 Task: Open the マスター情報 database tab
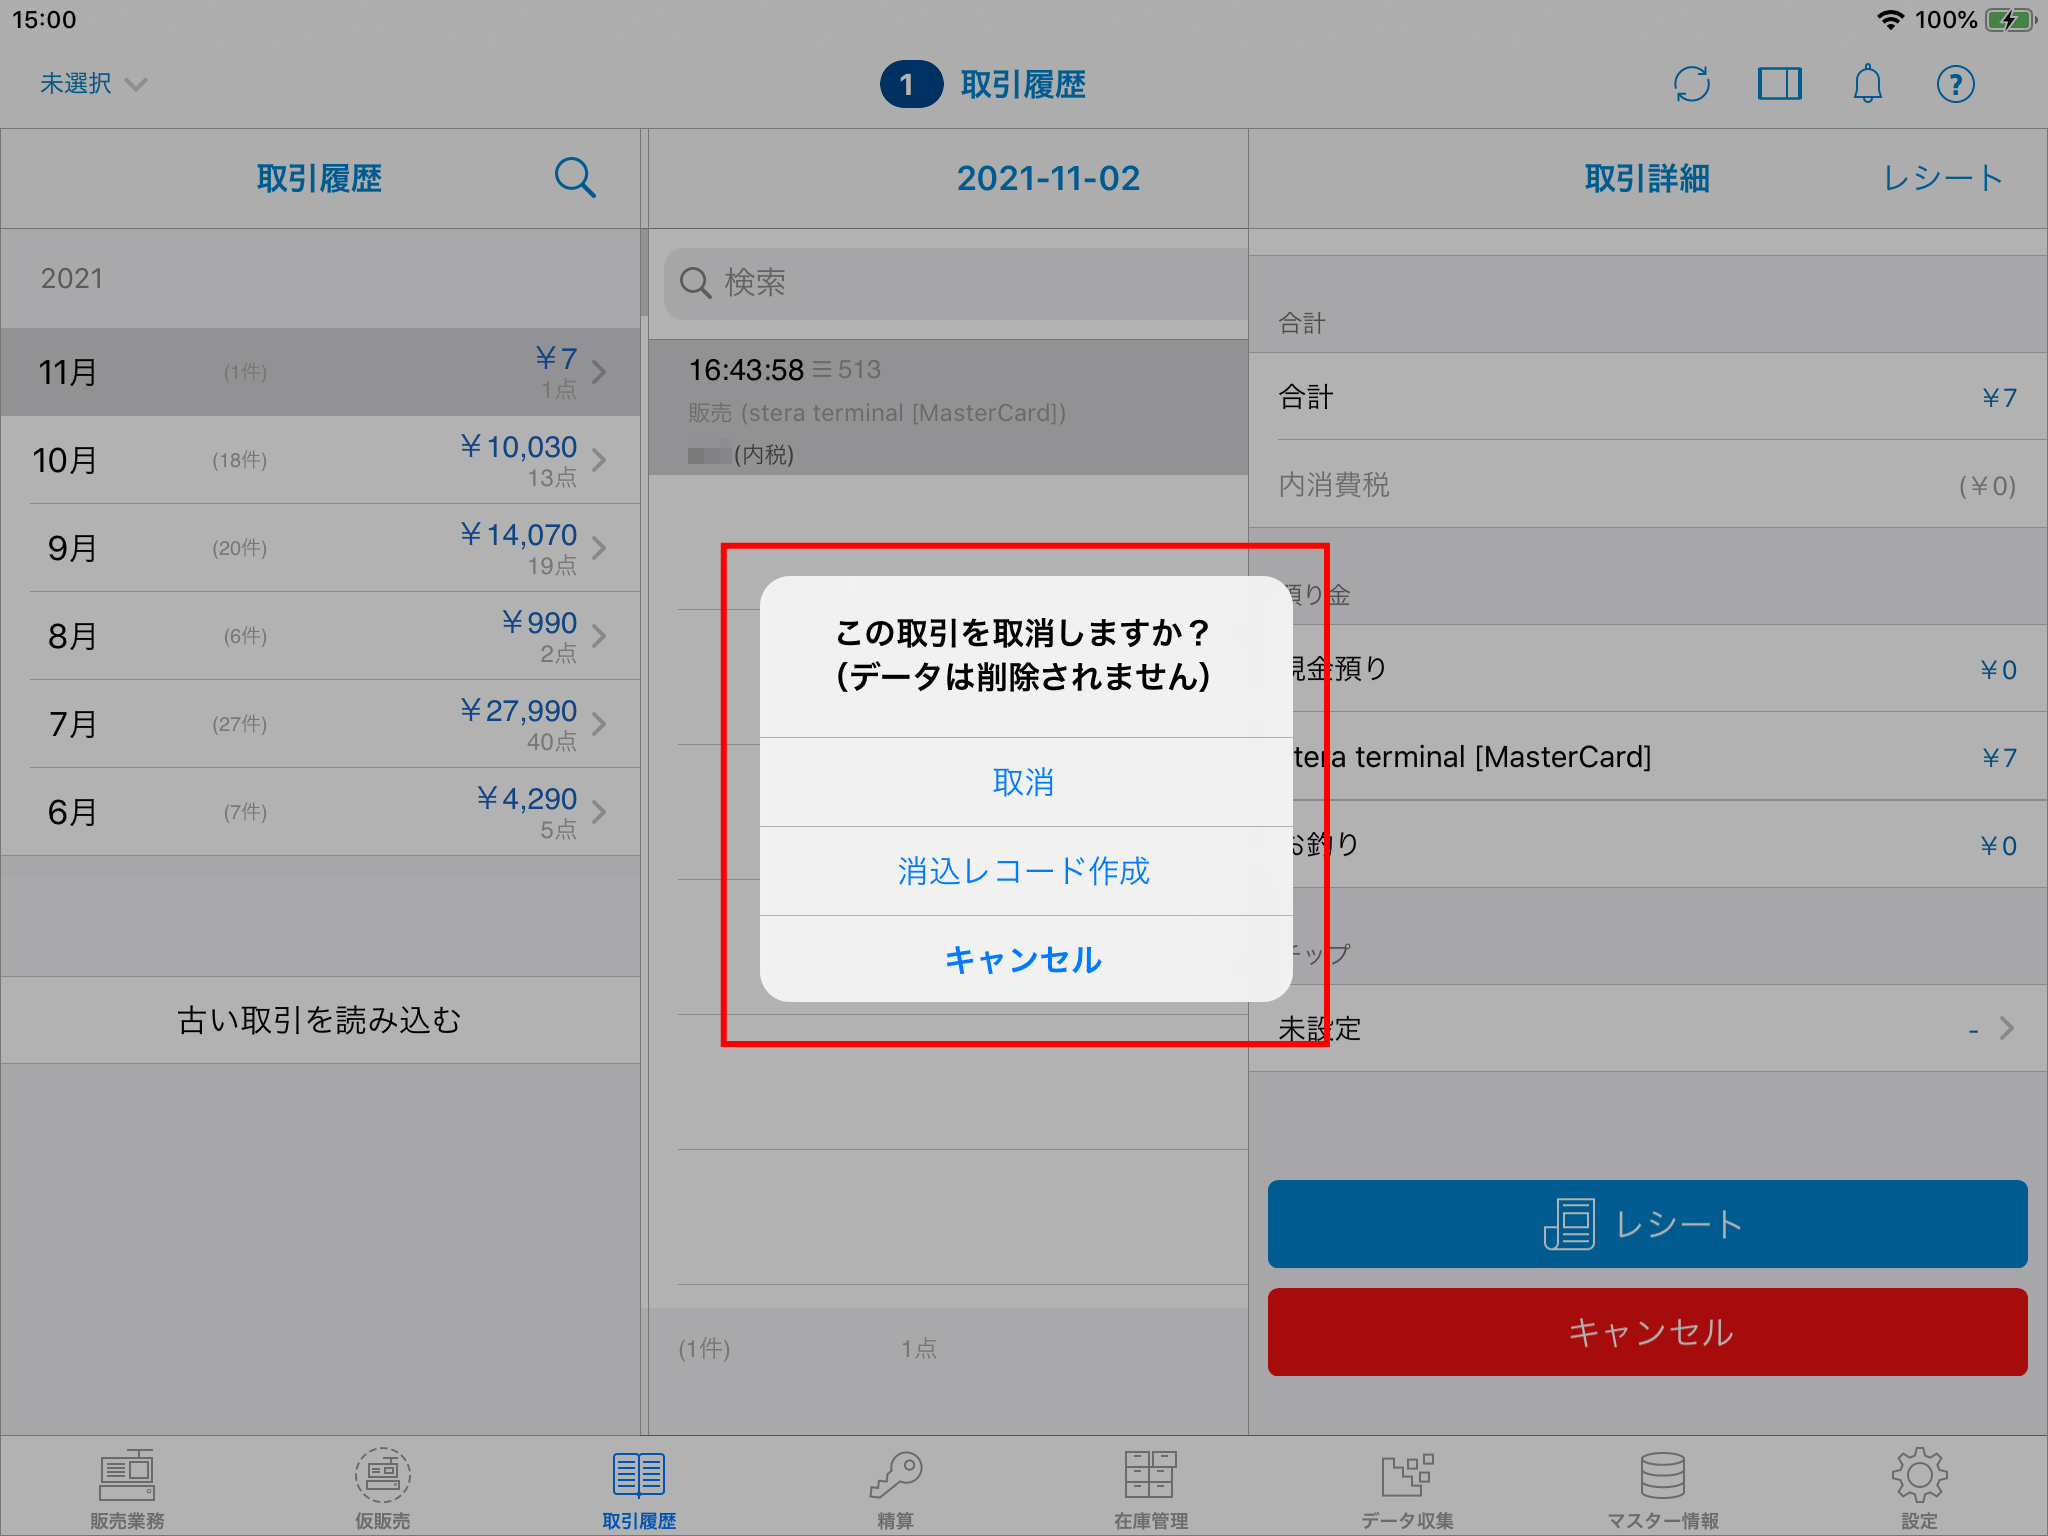tap(1663, 1489)
